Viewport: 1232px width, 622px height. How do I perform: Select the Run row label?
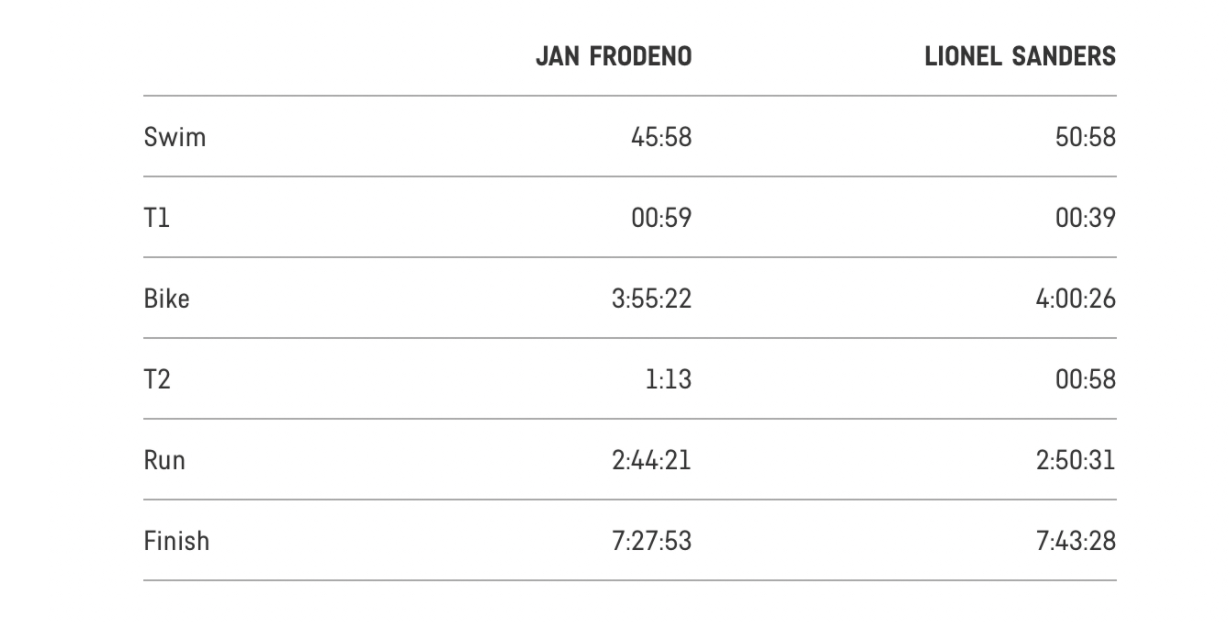pyautogui.click(x=165, y=461)
